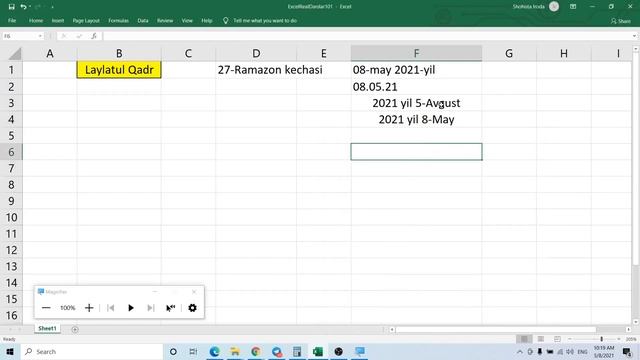The height and width of the screenshot is (360, 640).
Task: Open the Help ribbon tab
Action: [x=207, y=20]
